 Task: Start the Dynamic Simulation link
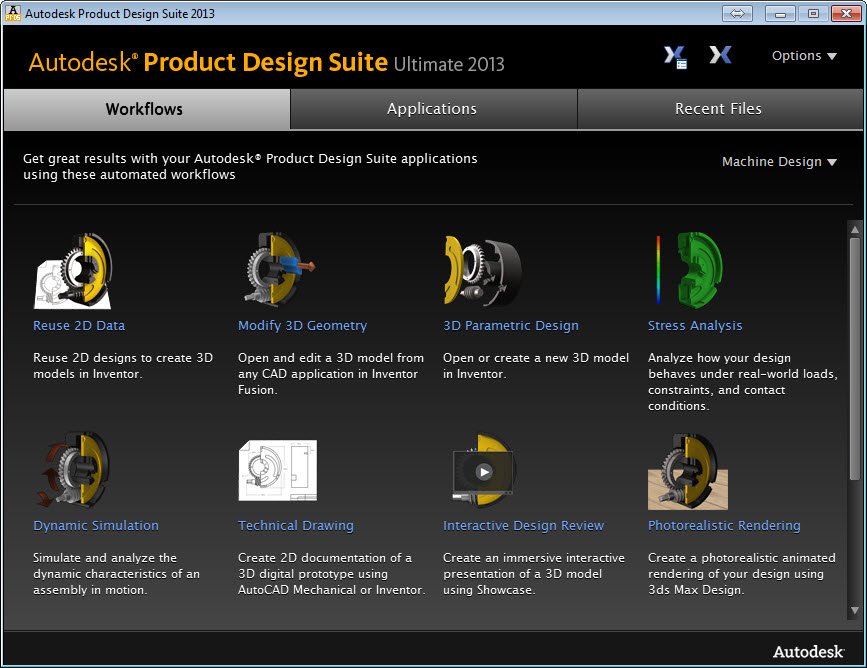pyautogui.click(x=96, y=525)
